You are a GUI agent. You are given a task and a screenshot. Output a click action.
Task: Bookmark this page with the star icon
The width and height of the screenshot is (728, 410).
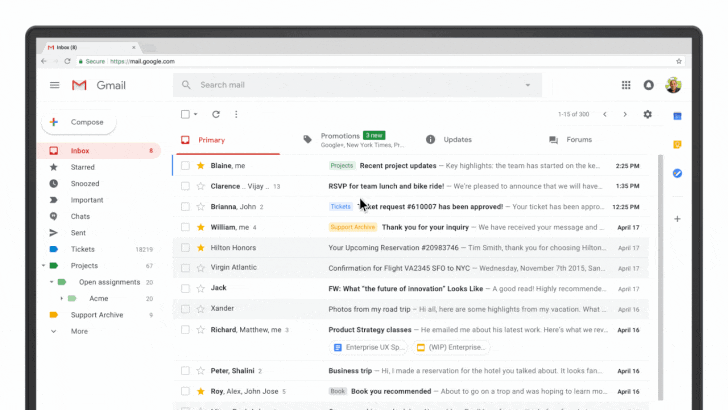pos(679,61)
